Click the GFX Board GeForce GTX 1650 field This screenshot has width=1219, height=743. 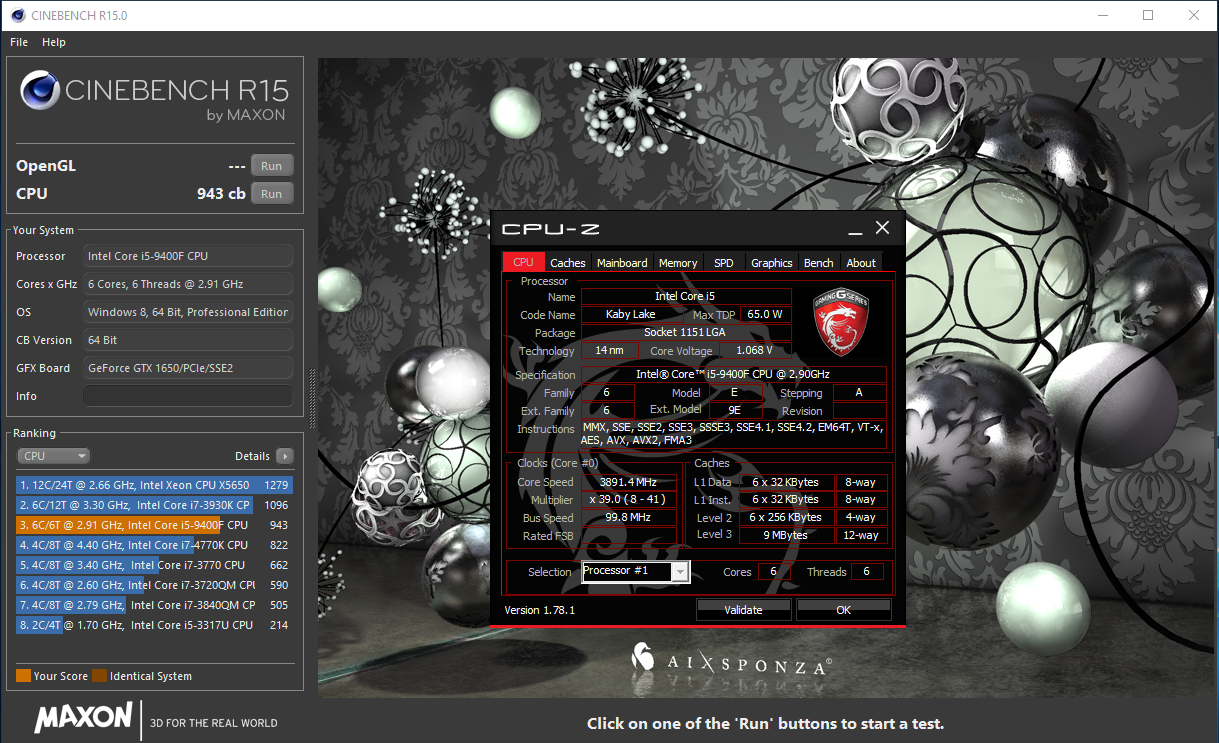point(188,368)
